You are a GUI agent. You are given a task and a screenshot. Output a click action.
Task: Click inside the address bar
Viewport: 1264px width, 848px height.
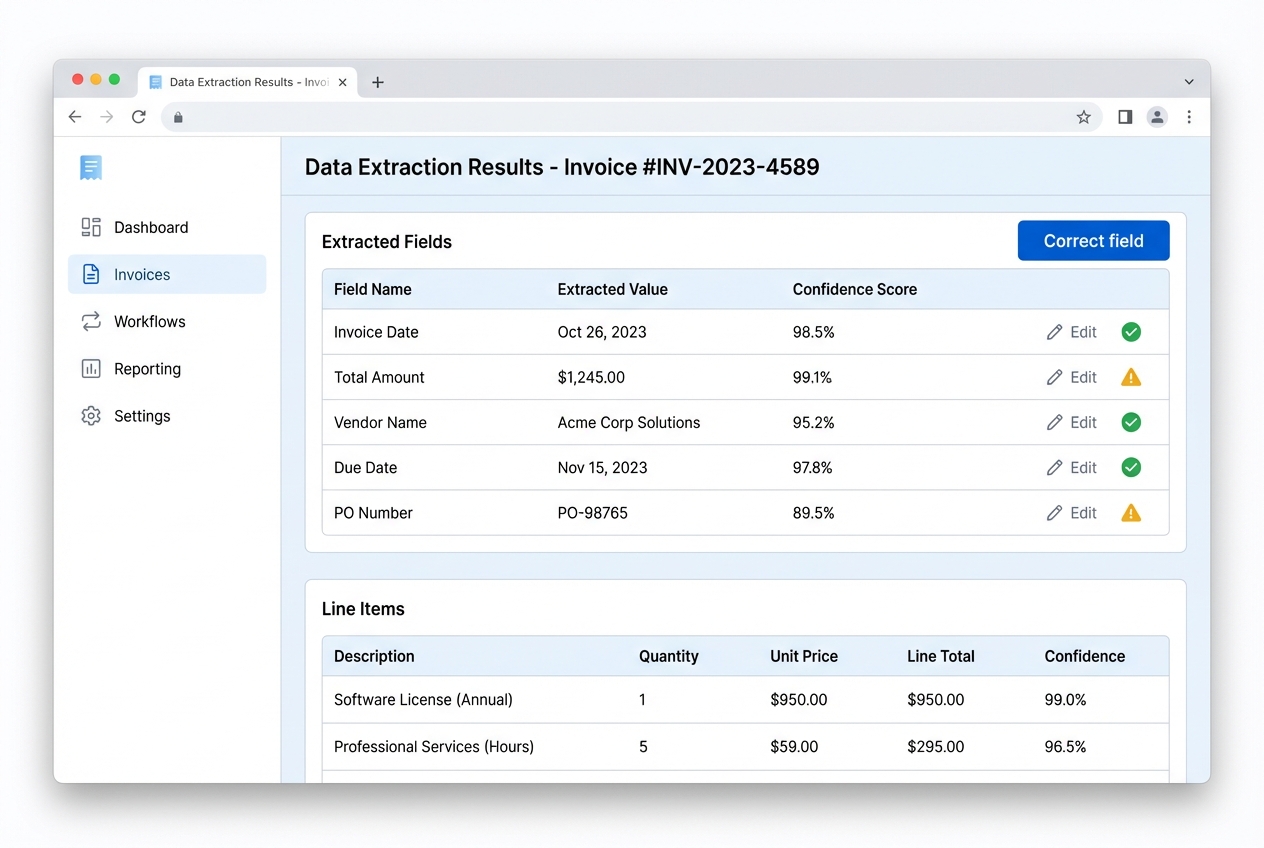600,117
